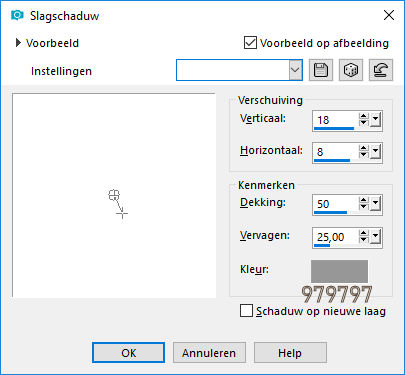This screenshot has width=405, height=375.
Task: Click the Voorbeeld label text
Action: pos(52,43)
